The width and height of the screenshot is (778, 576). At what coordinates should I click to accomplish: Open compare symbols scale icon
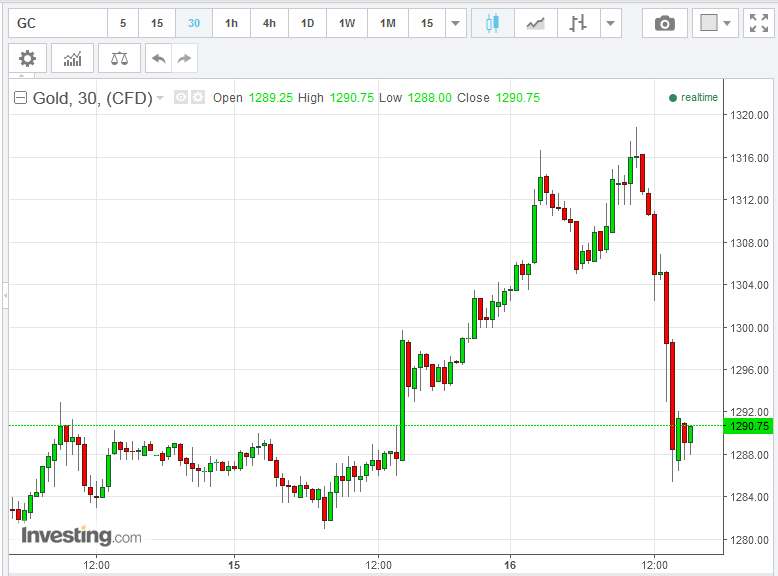tap(119, 59)
